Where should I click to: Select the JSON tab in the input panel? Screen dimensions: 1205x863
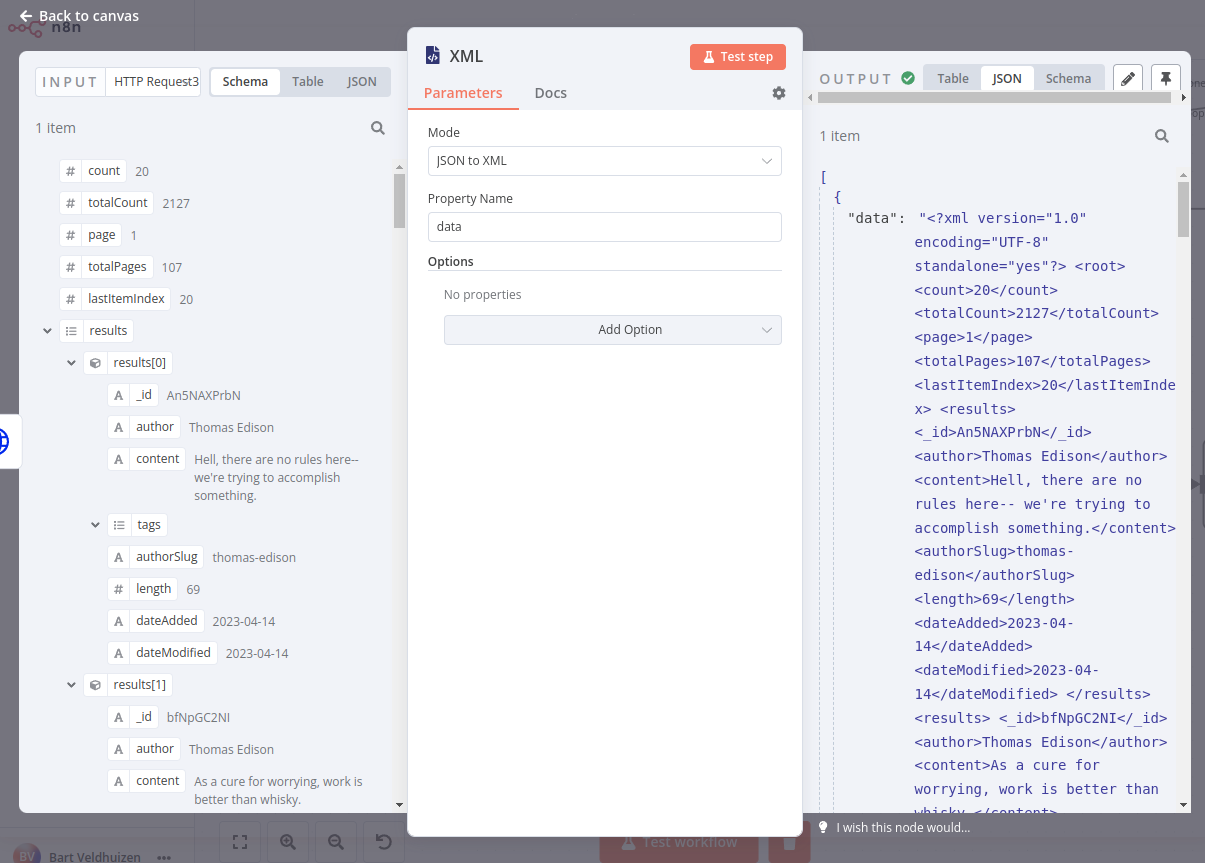361,81
